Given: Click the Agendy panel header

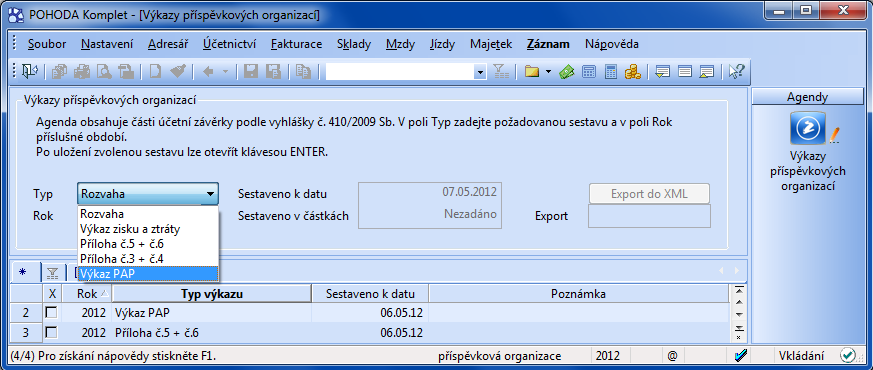Looking at the screenshot, I should (x=807, y=97).
